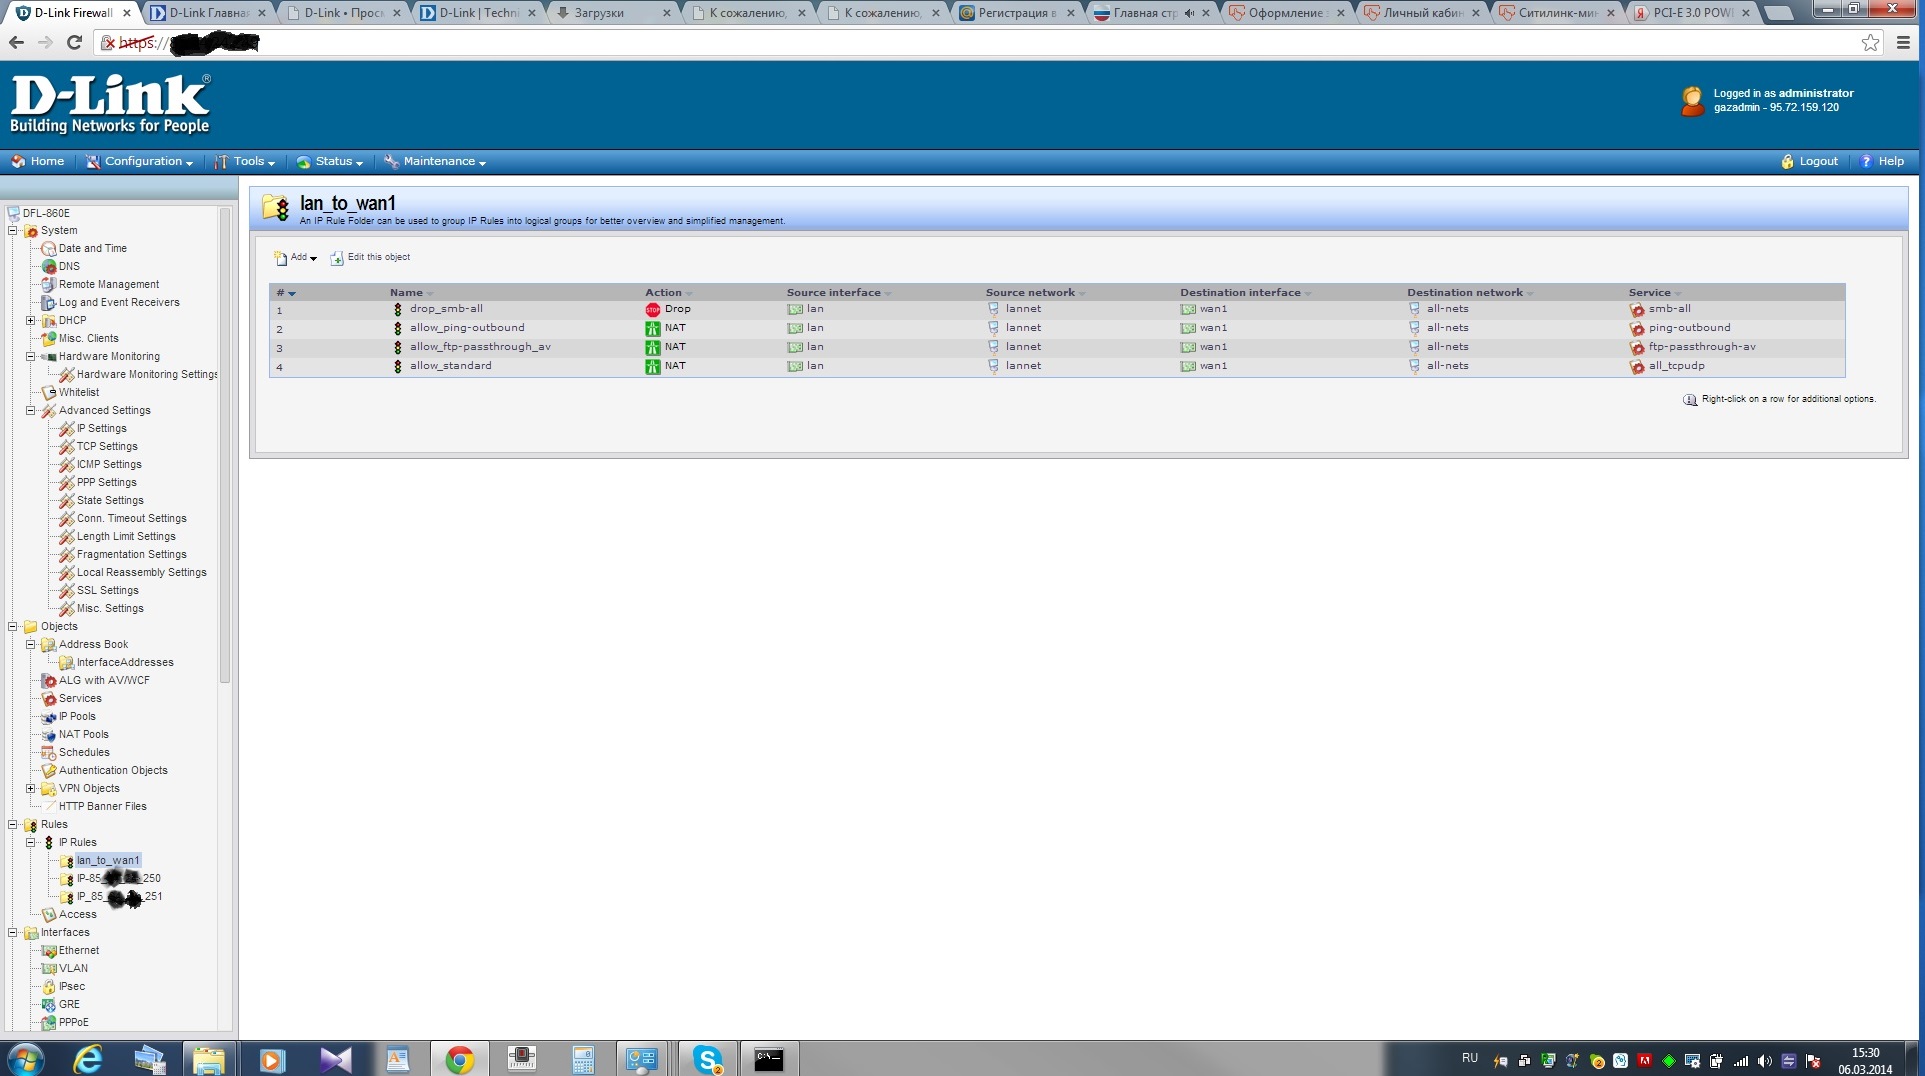
Task: Select the allow_ftp-passthrough_av rule name
Action: 480,347
